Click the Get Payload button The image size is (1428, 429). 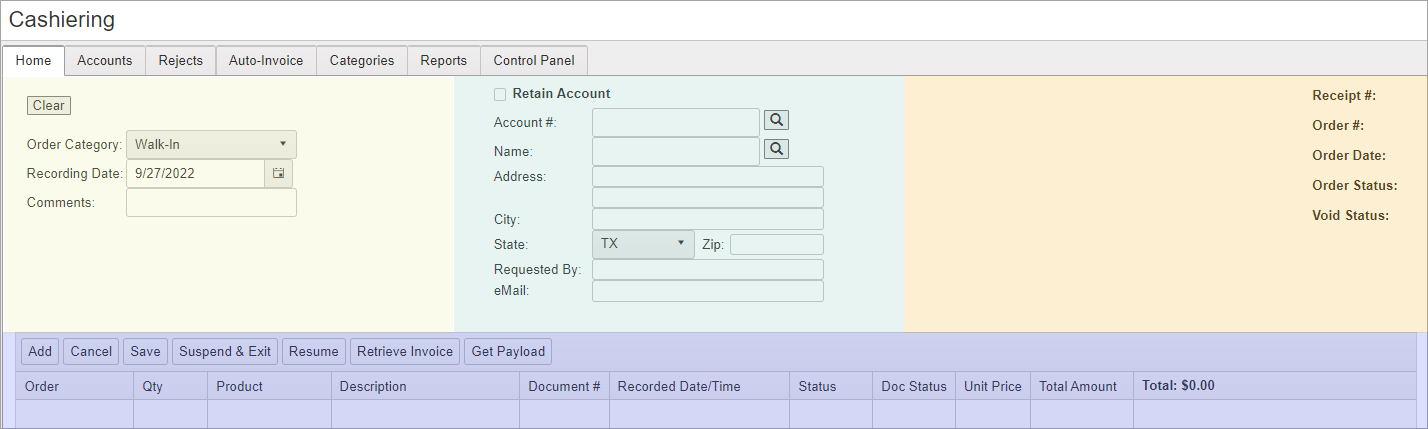508,352
